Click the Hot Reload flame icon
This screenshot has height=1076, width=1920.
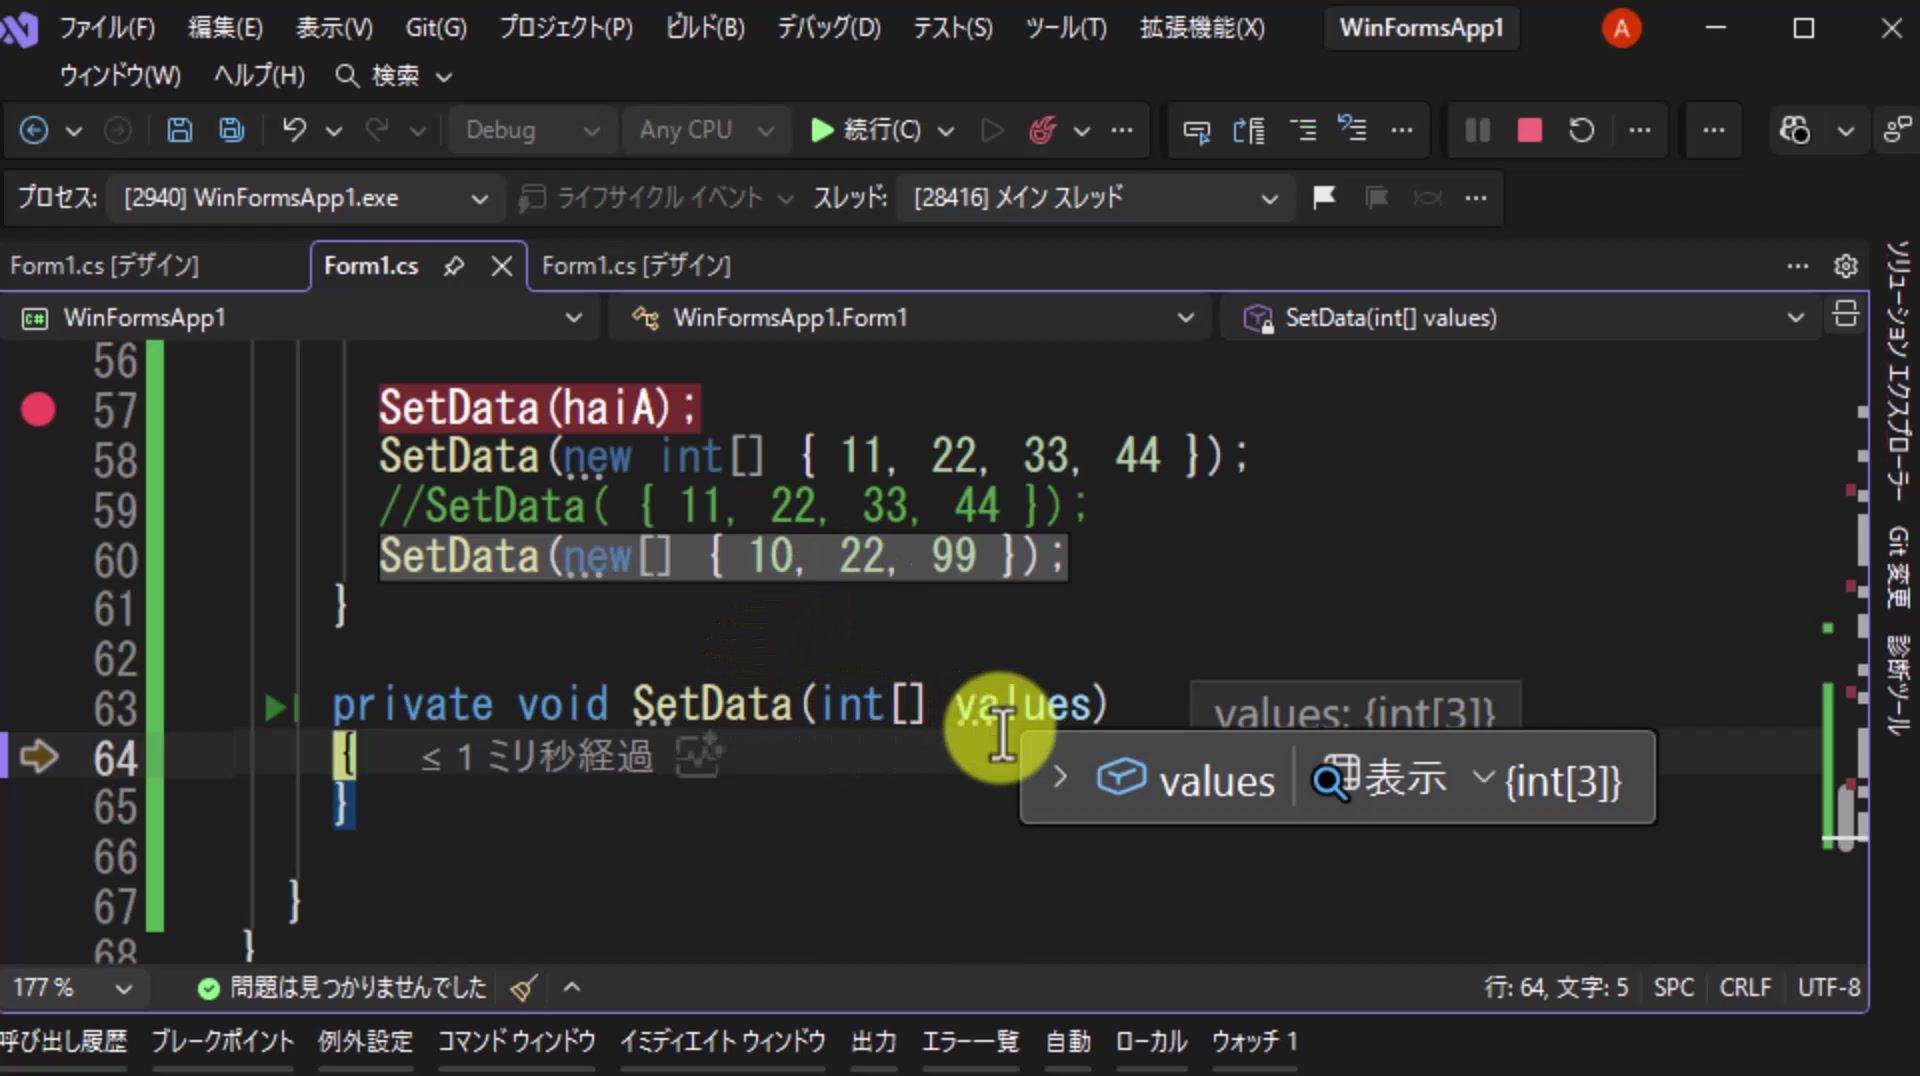point(1042,130)
